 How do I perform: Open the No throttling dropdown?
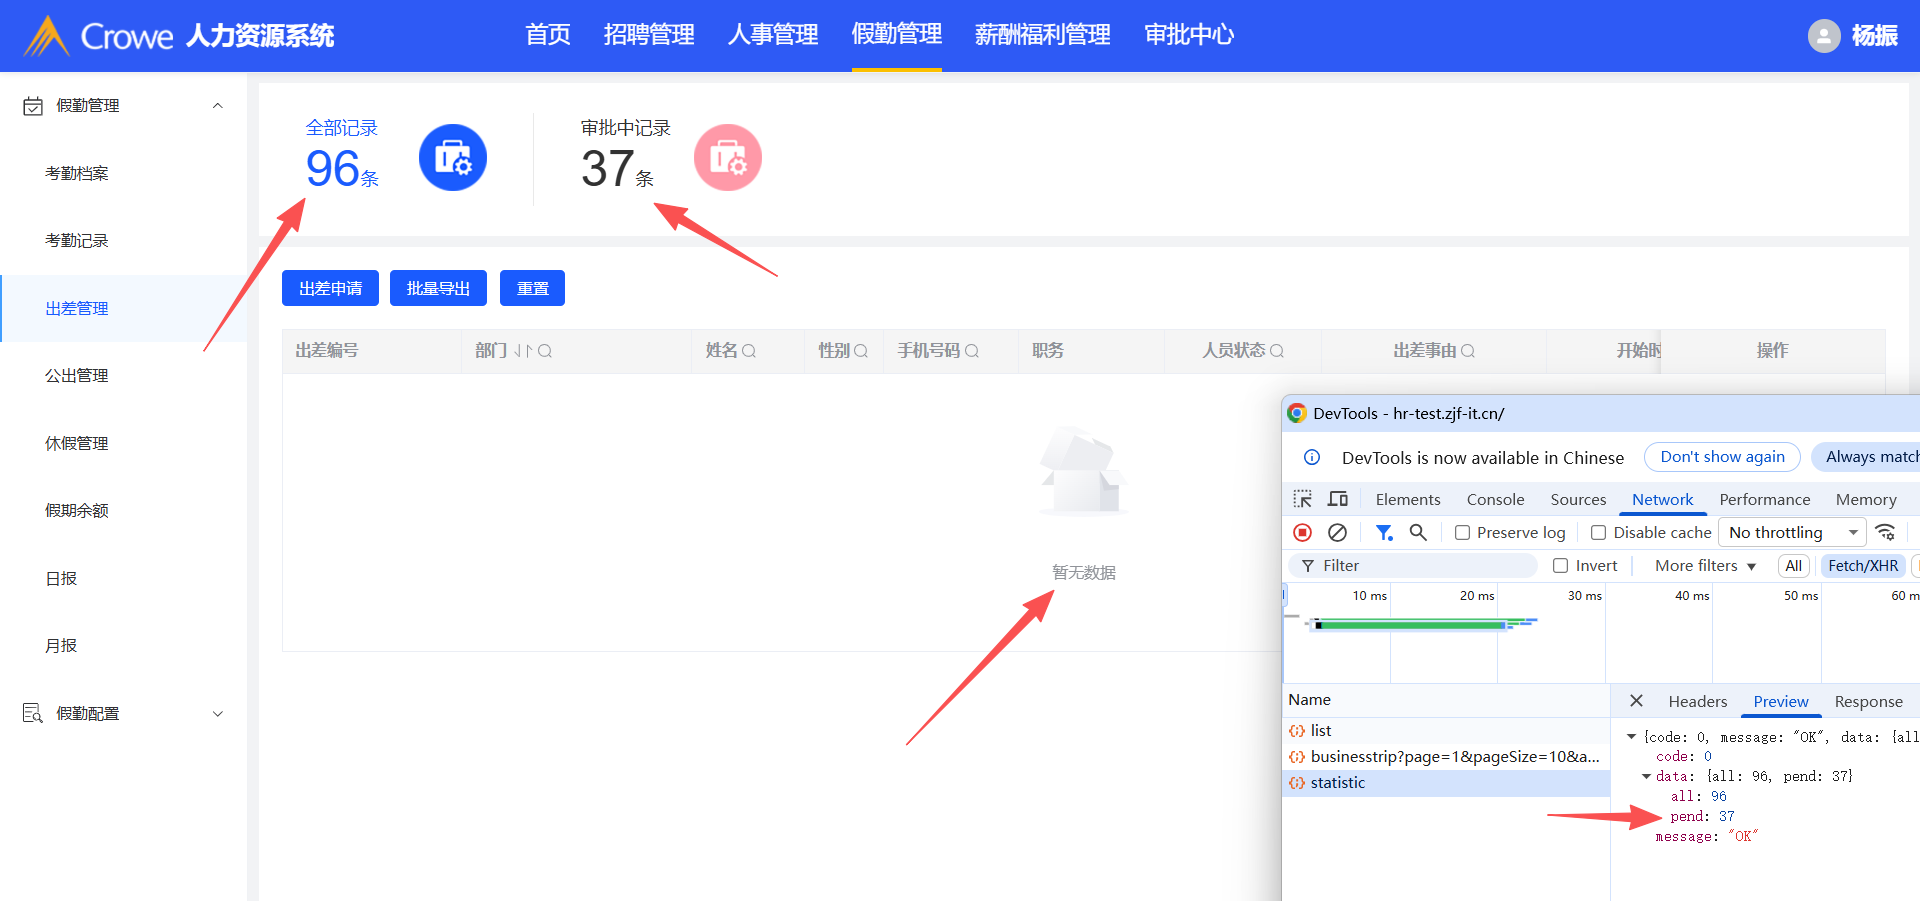coord(1793,533)
